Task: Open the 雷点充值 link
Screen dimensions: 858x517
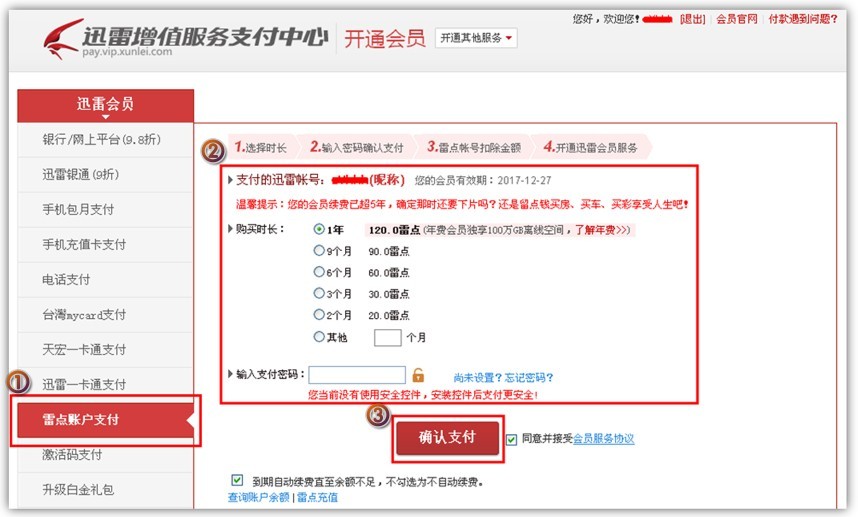Action: pyautogui.click(x=317, y=497)
